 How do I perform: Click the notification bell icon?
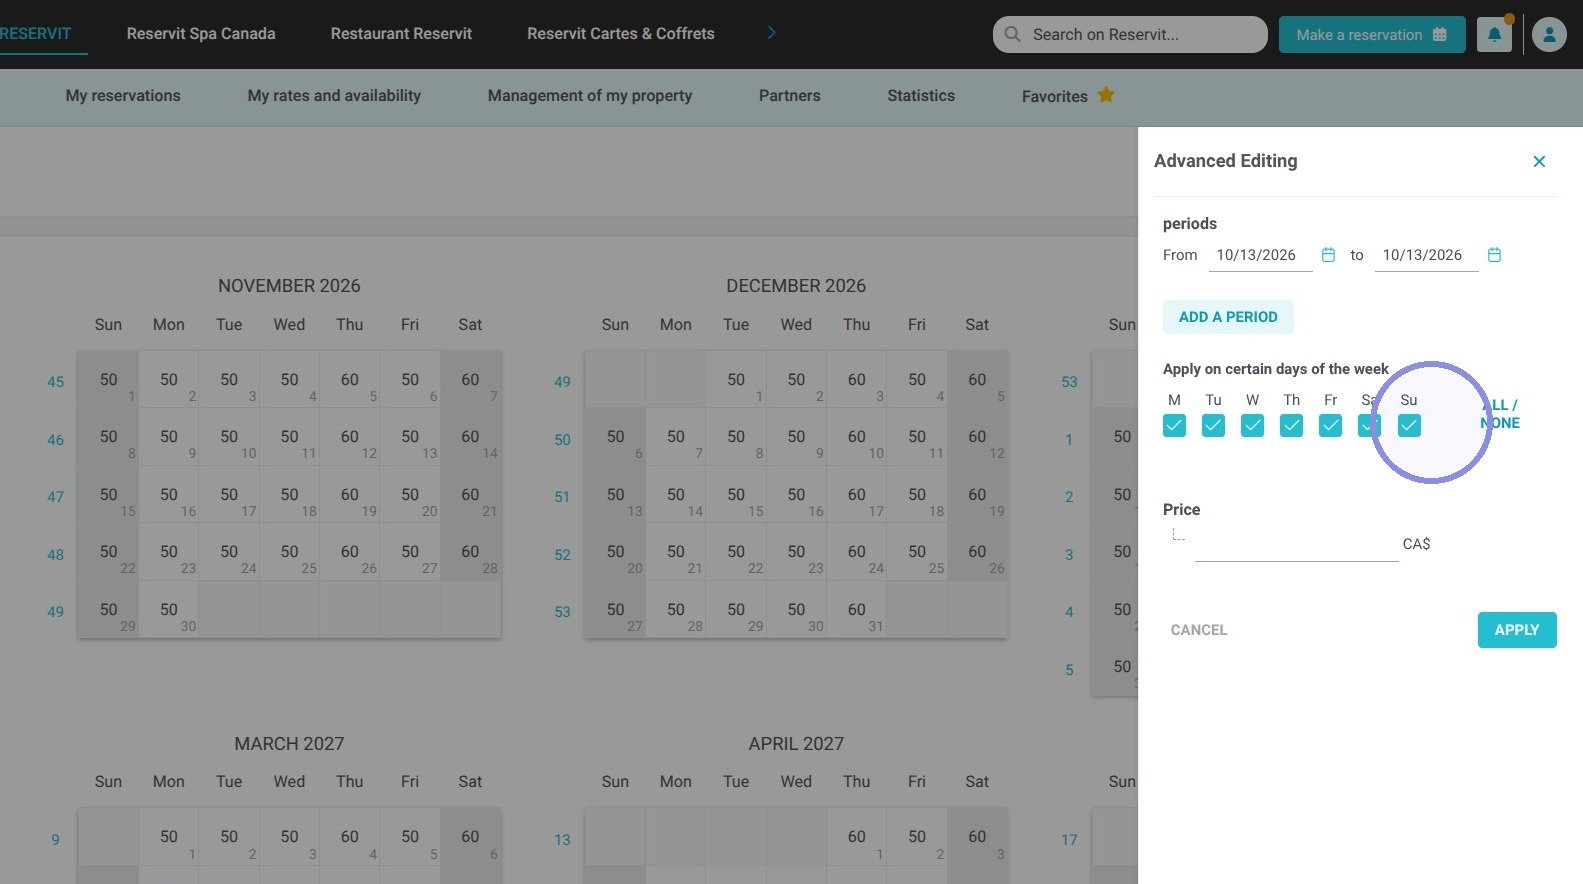[1494, 34]
